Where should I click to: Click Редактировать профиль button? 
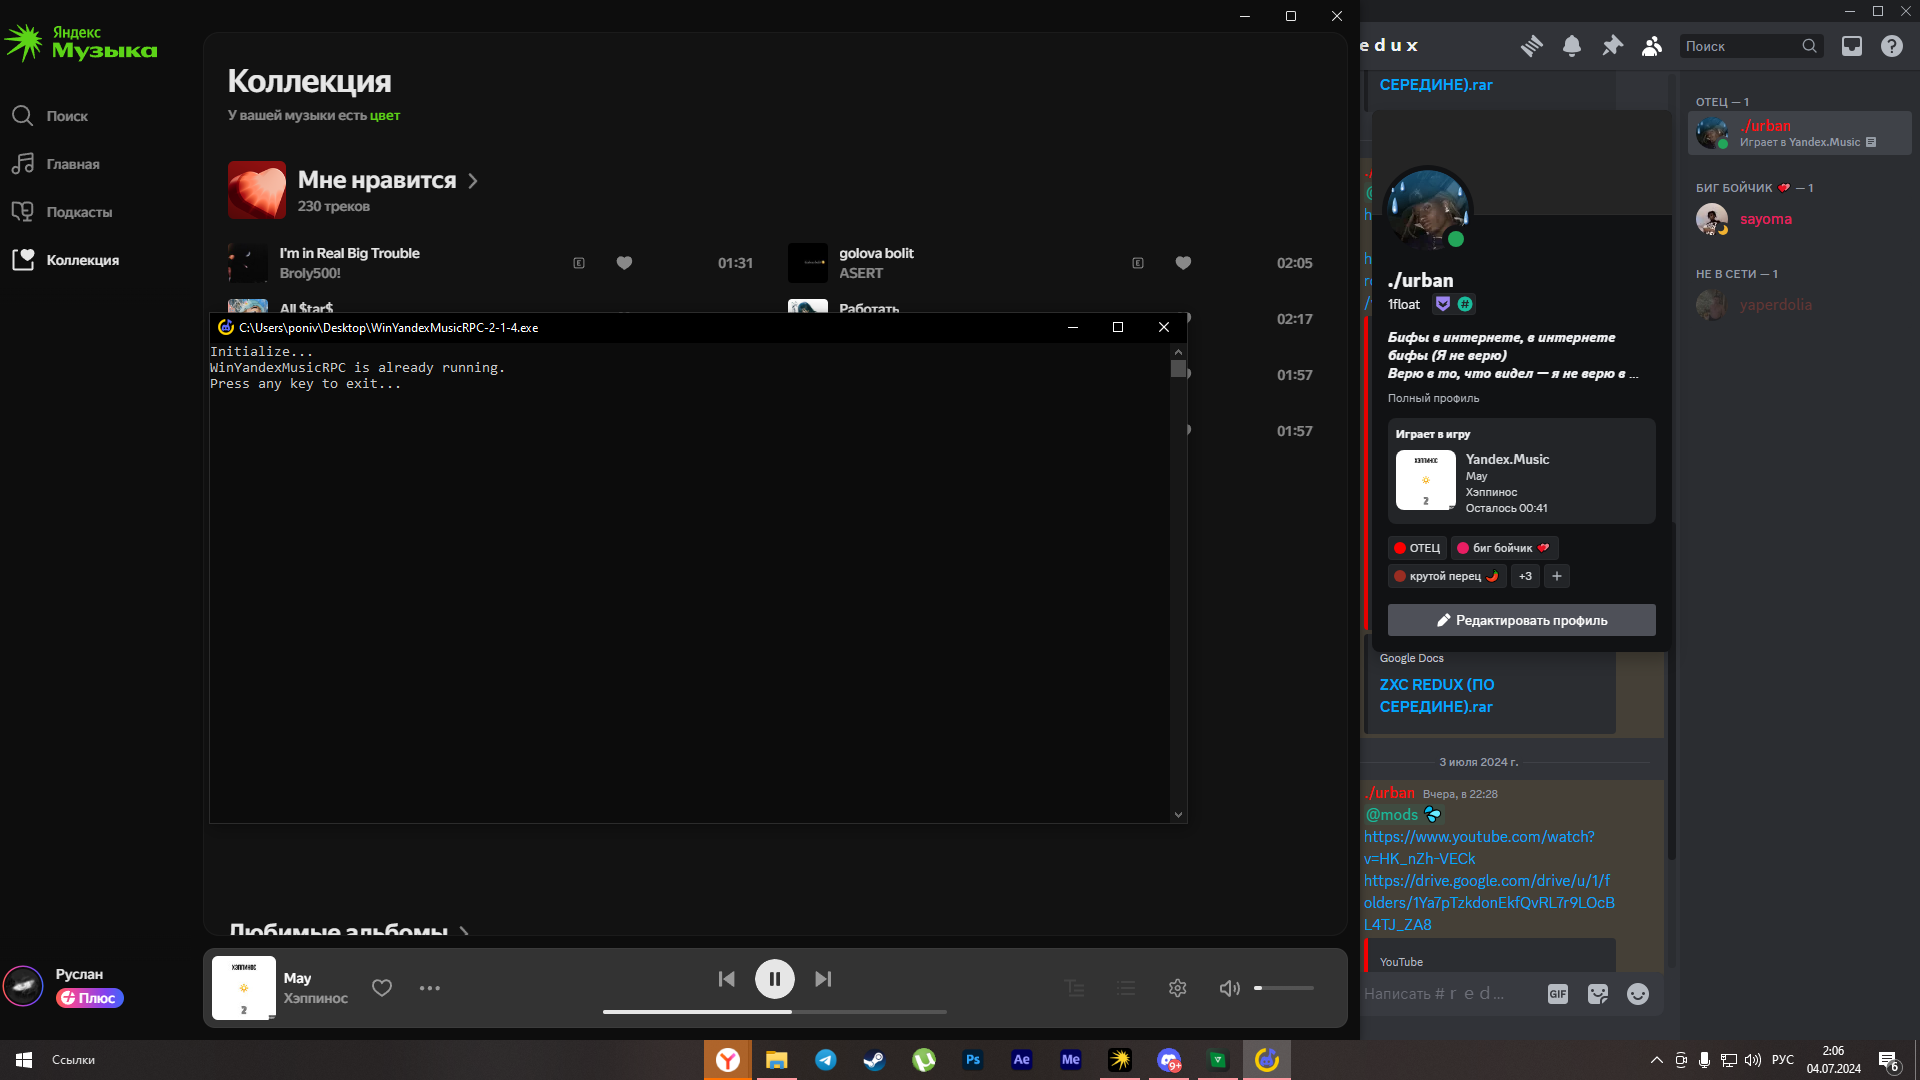pos(1521,620)
